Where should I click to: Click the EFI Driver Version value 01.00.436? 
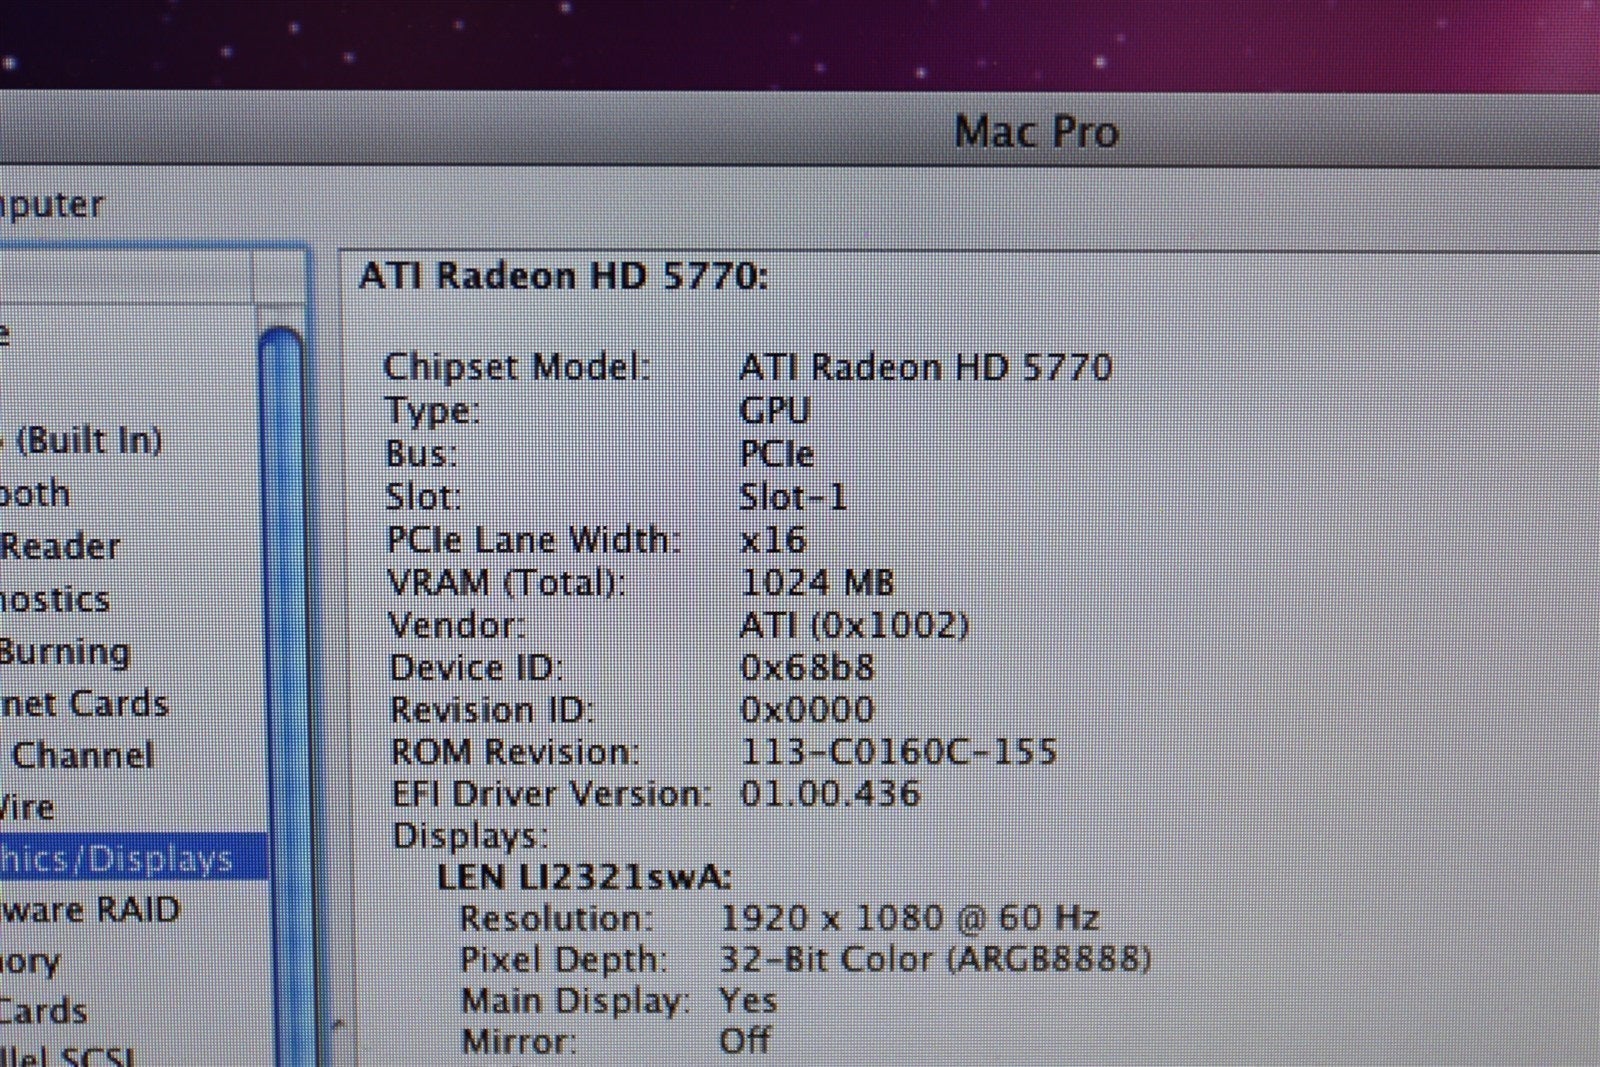[831, 793]
